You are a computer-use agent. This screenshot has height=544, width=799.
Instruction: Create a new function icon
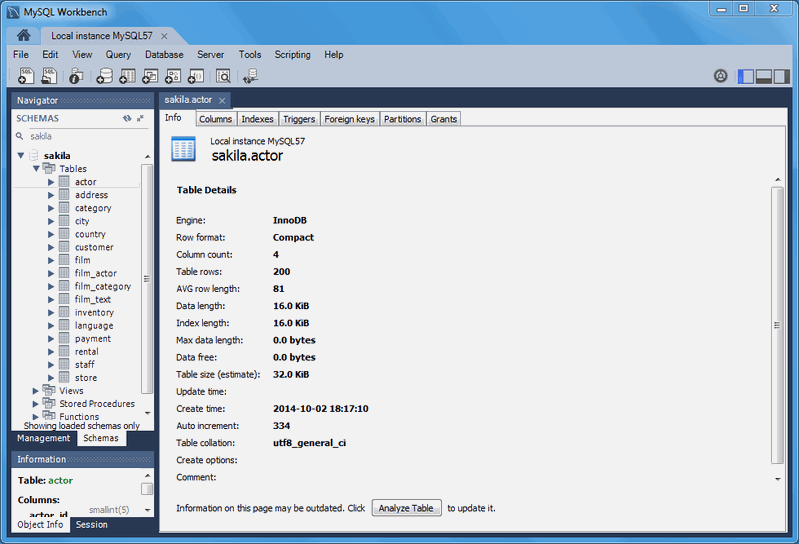pos(196,75)
